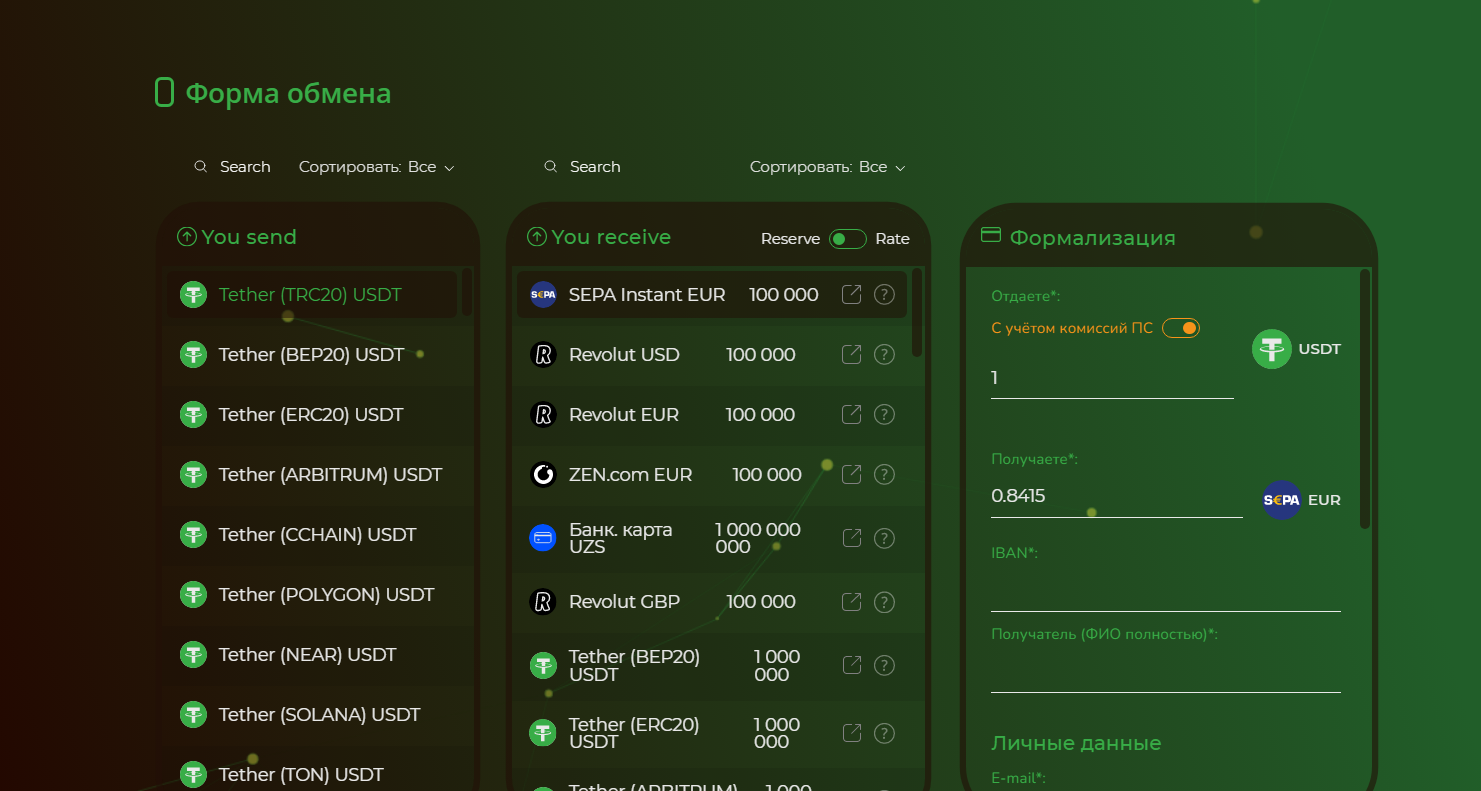The image size is (1481, 791).
Task: Click the Получаете amount input field
Action: pos(1116,496)
